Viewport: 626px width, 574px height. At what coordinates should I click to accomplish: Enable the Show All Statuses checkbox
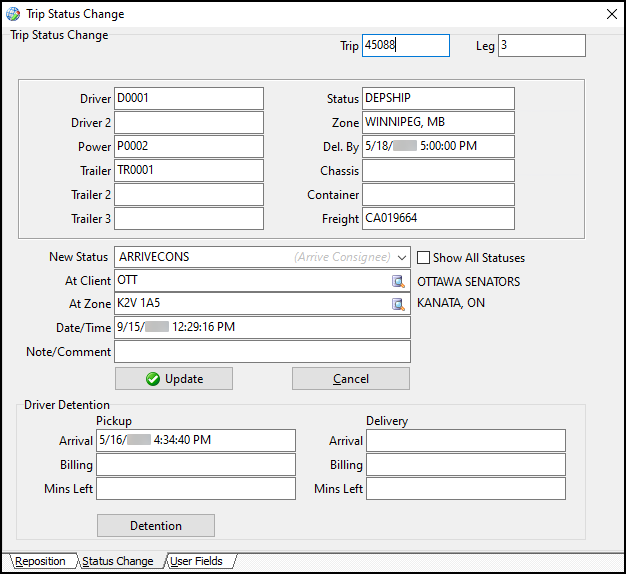click(424, 257)
